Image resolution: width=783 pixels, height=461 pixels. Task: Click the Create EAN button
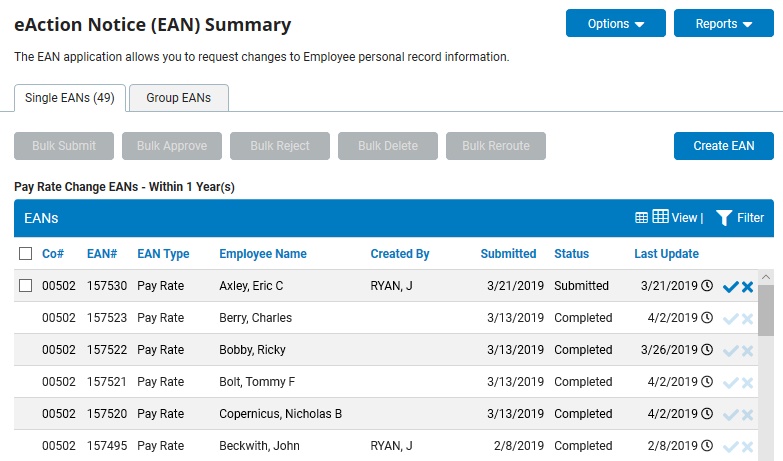(724, 146)
